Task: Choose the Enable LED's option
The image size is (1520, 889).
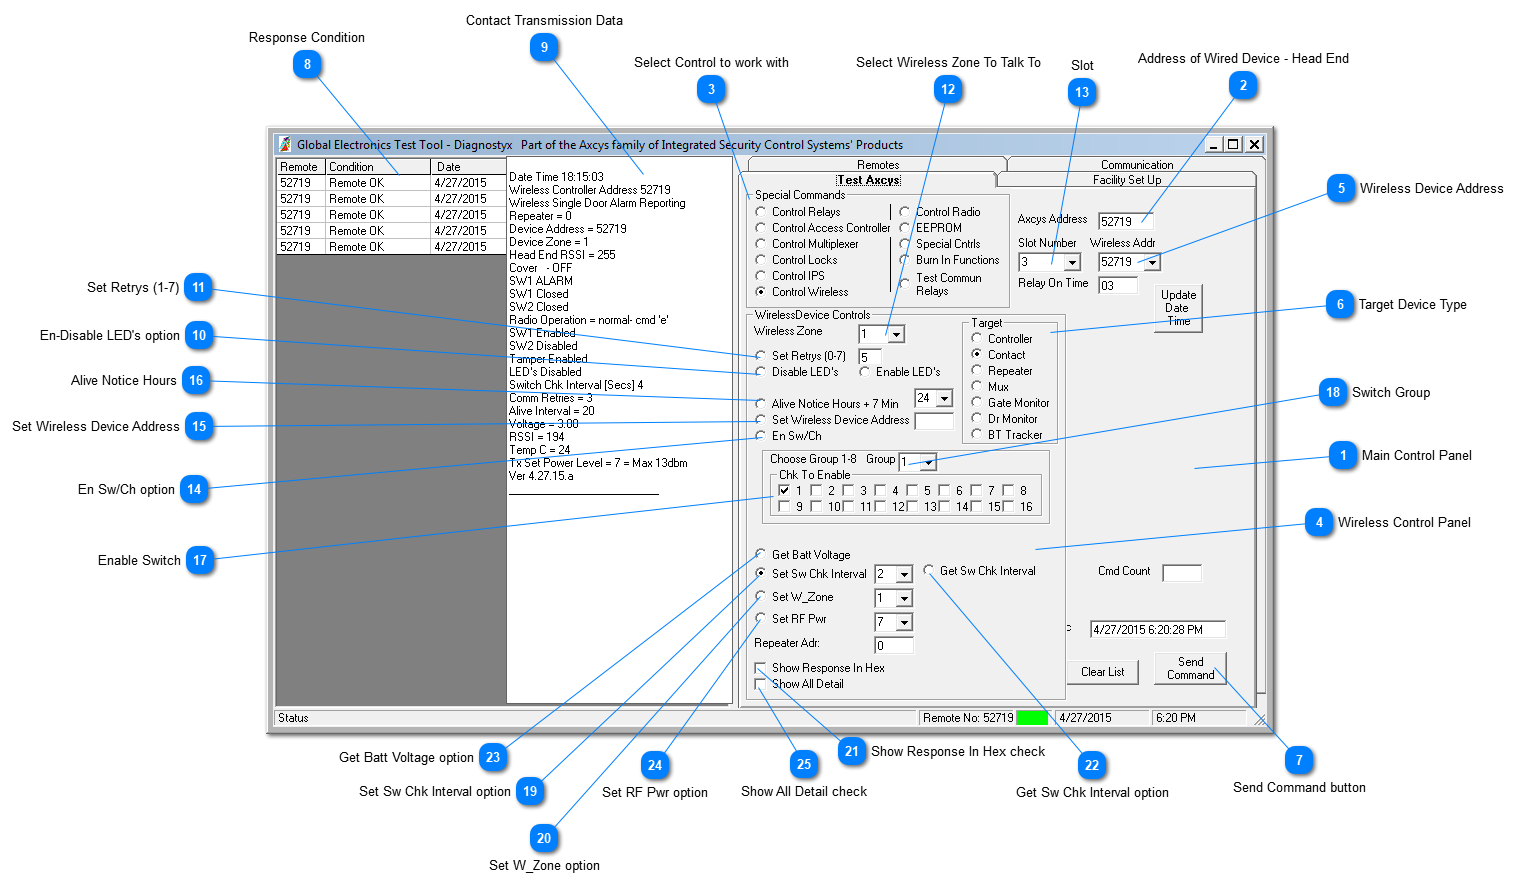Action: tap(865, 372)
